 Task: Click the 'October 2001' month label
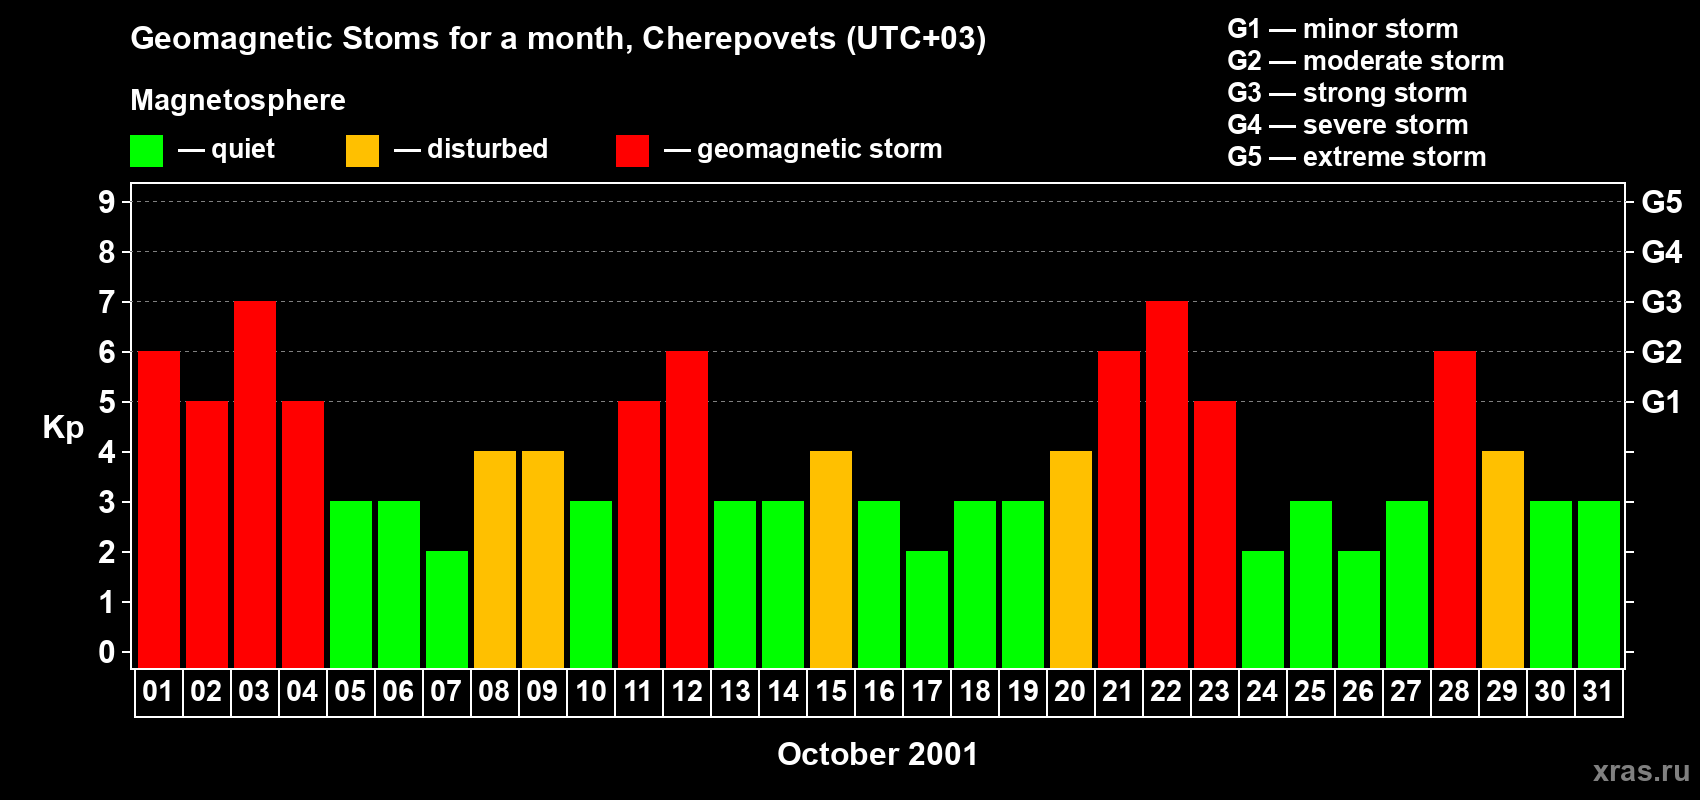(x=878, y=754)
